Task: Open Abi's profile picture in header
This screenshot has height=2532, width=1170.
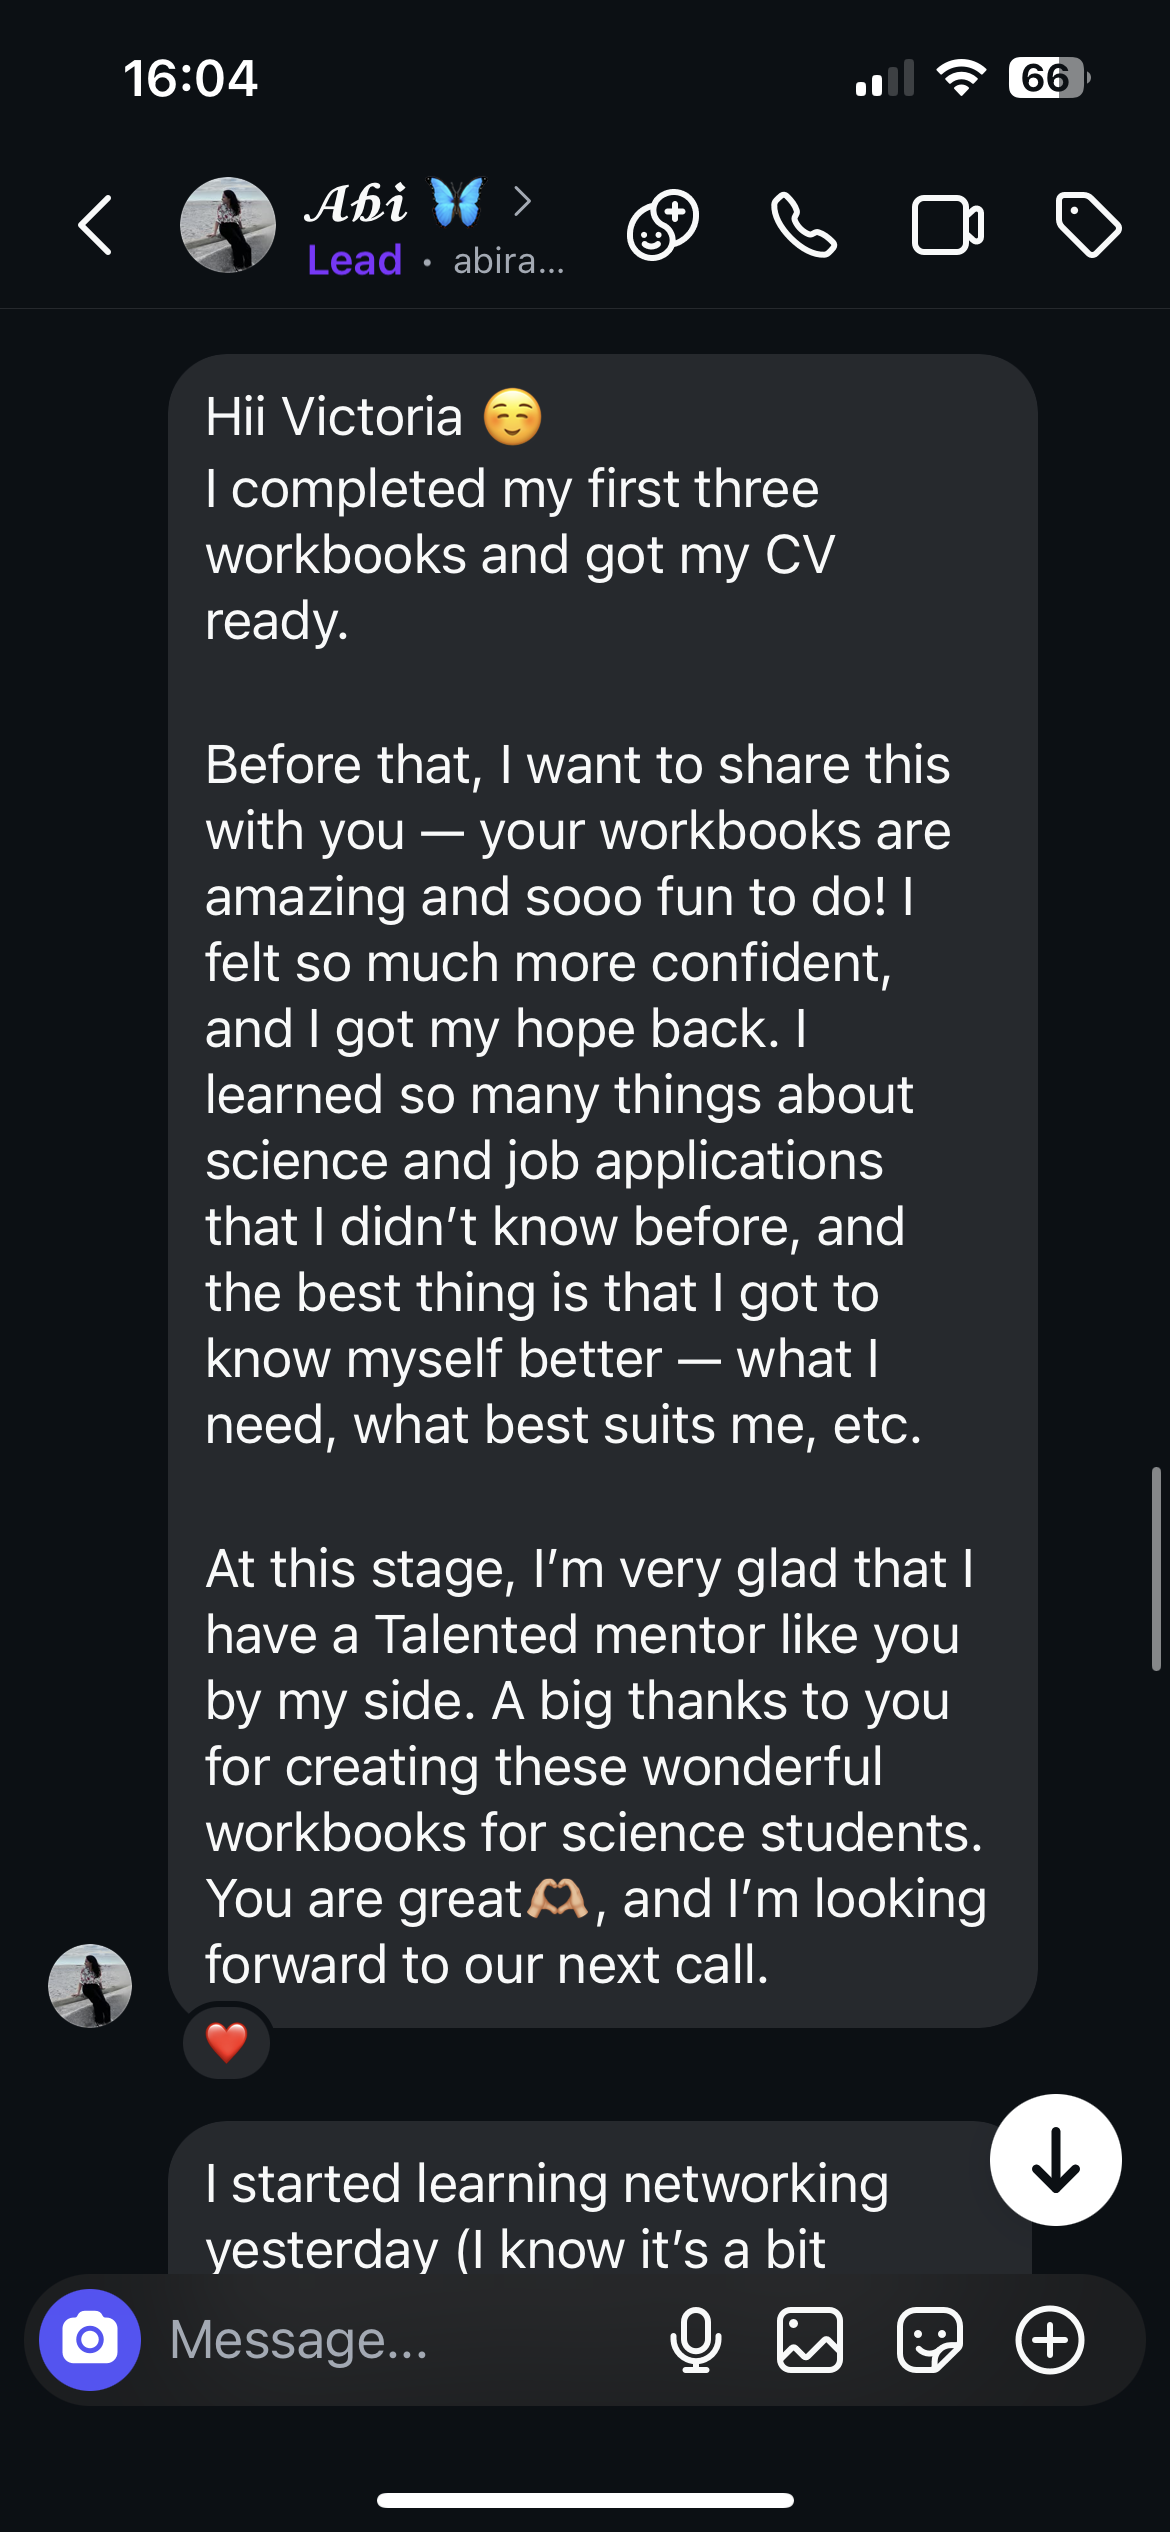Action: coord(227,225)
